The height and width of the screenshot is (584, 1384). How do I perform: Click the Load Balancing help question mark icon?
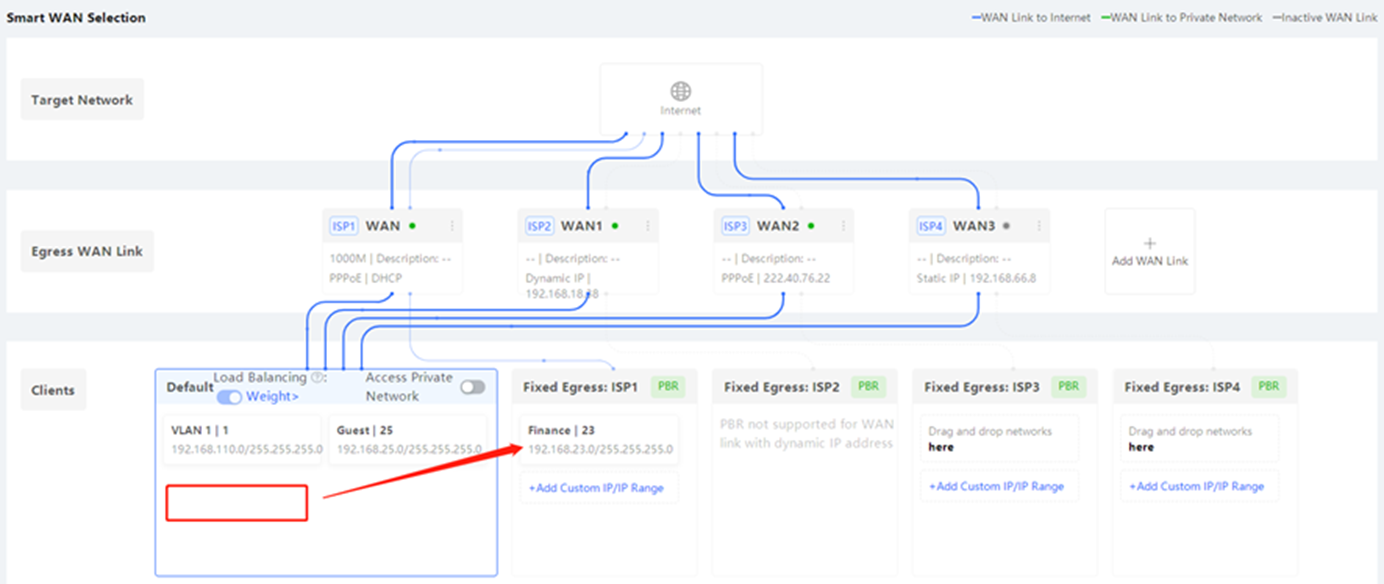(317, 378)
